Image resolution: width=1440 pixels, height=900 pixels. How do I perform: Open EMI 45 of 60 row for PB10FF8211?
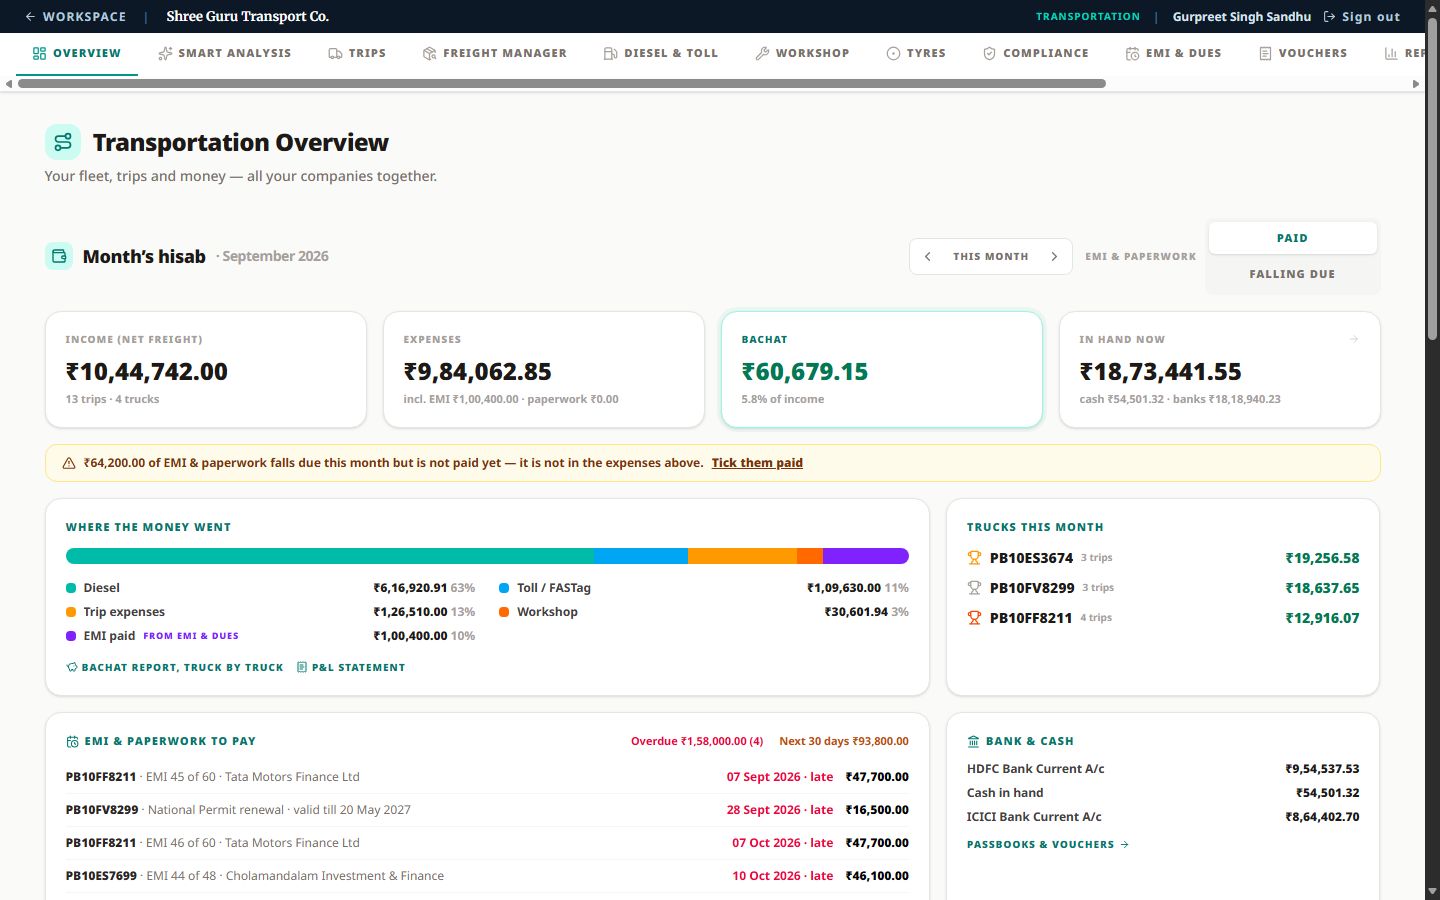point(487,777)
